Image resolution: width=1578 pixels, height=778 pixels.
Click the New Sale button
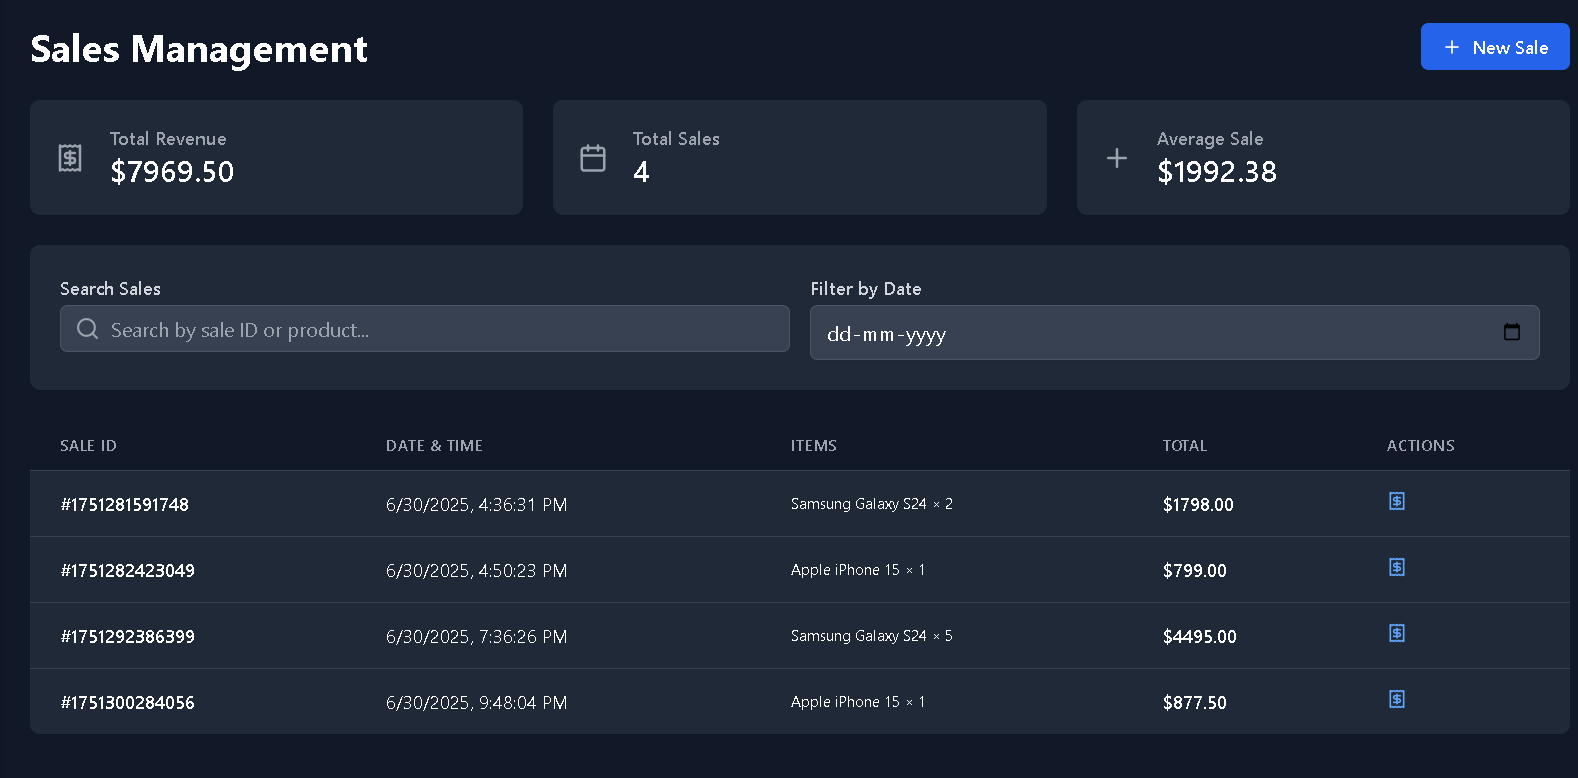point(1494,47)
